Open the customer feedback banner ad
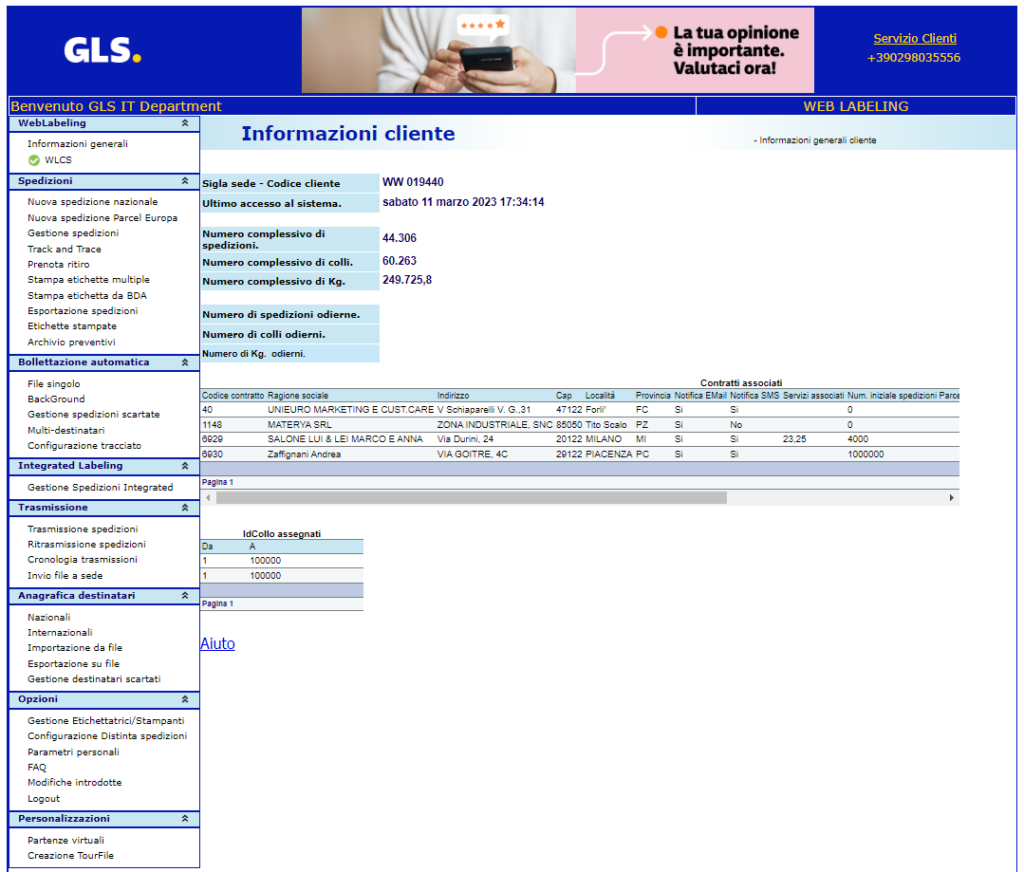The image size is (1024, 872). point(557,50)
